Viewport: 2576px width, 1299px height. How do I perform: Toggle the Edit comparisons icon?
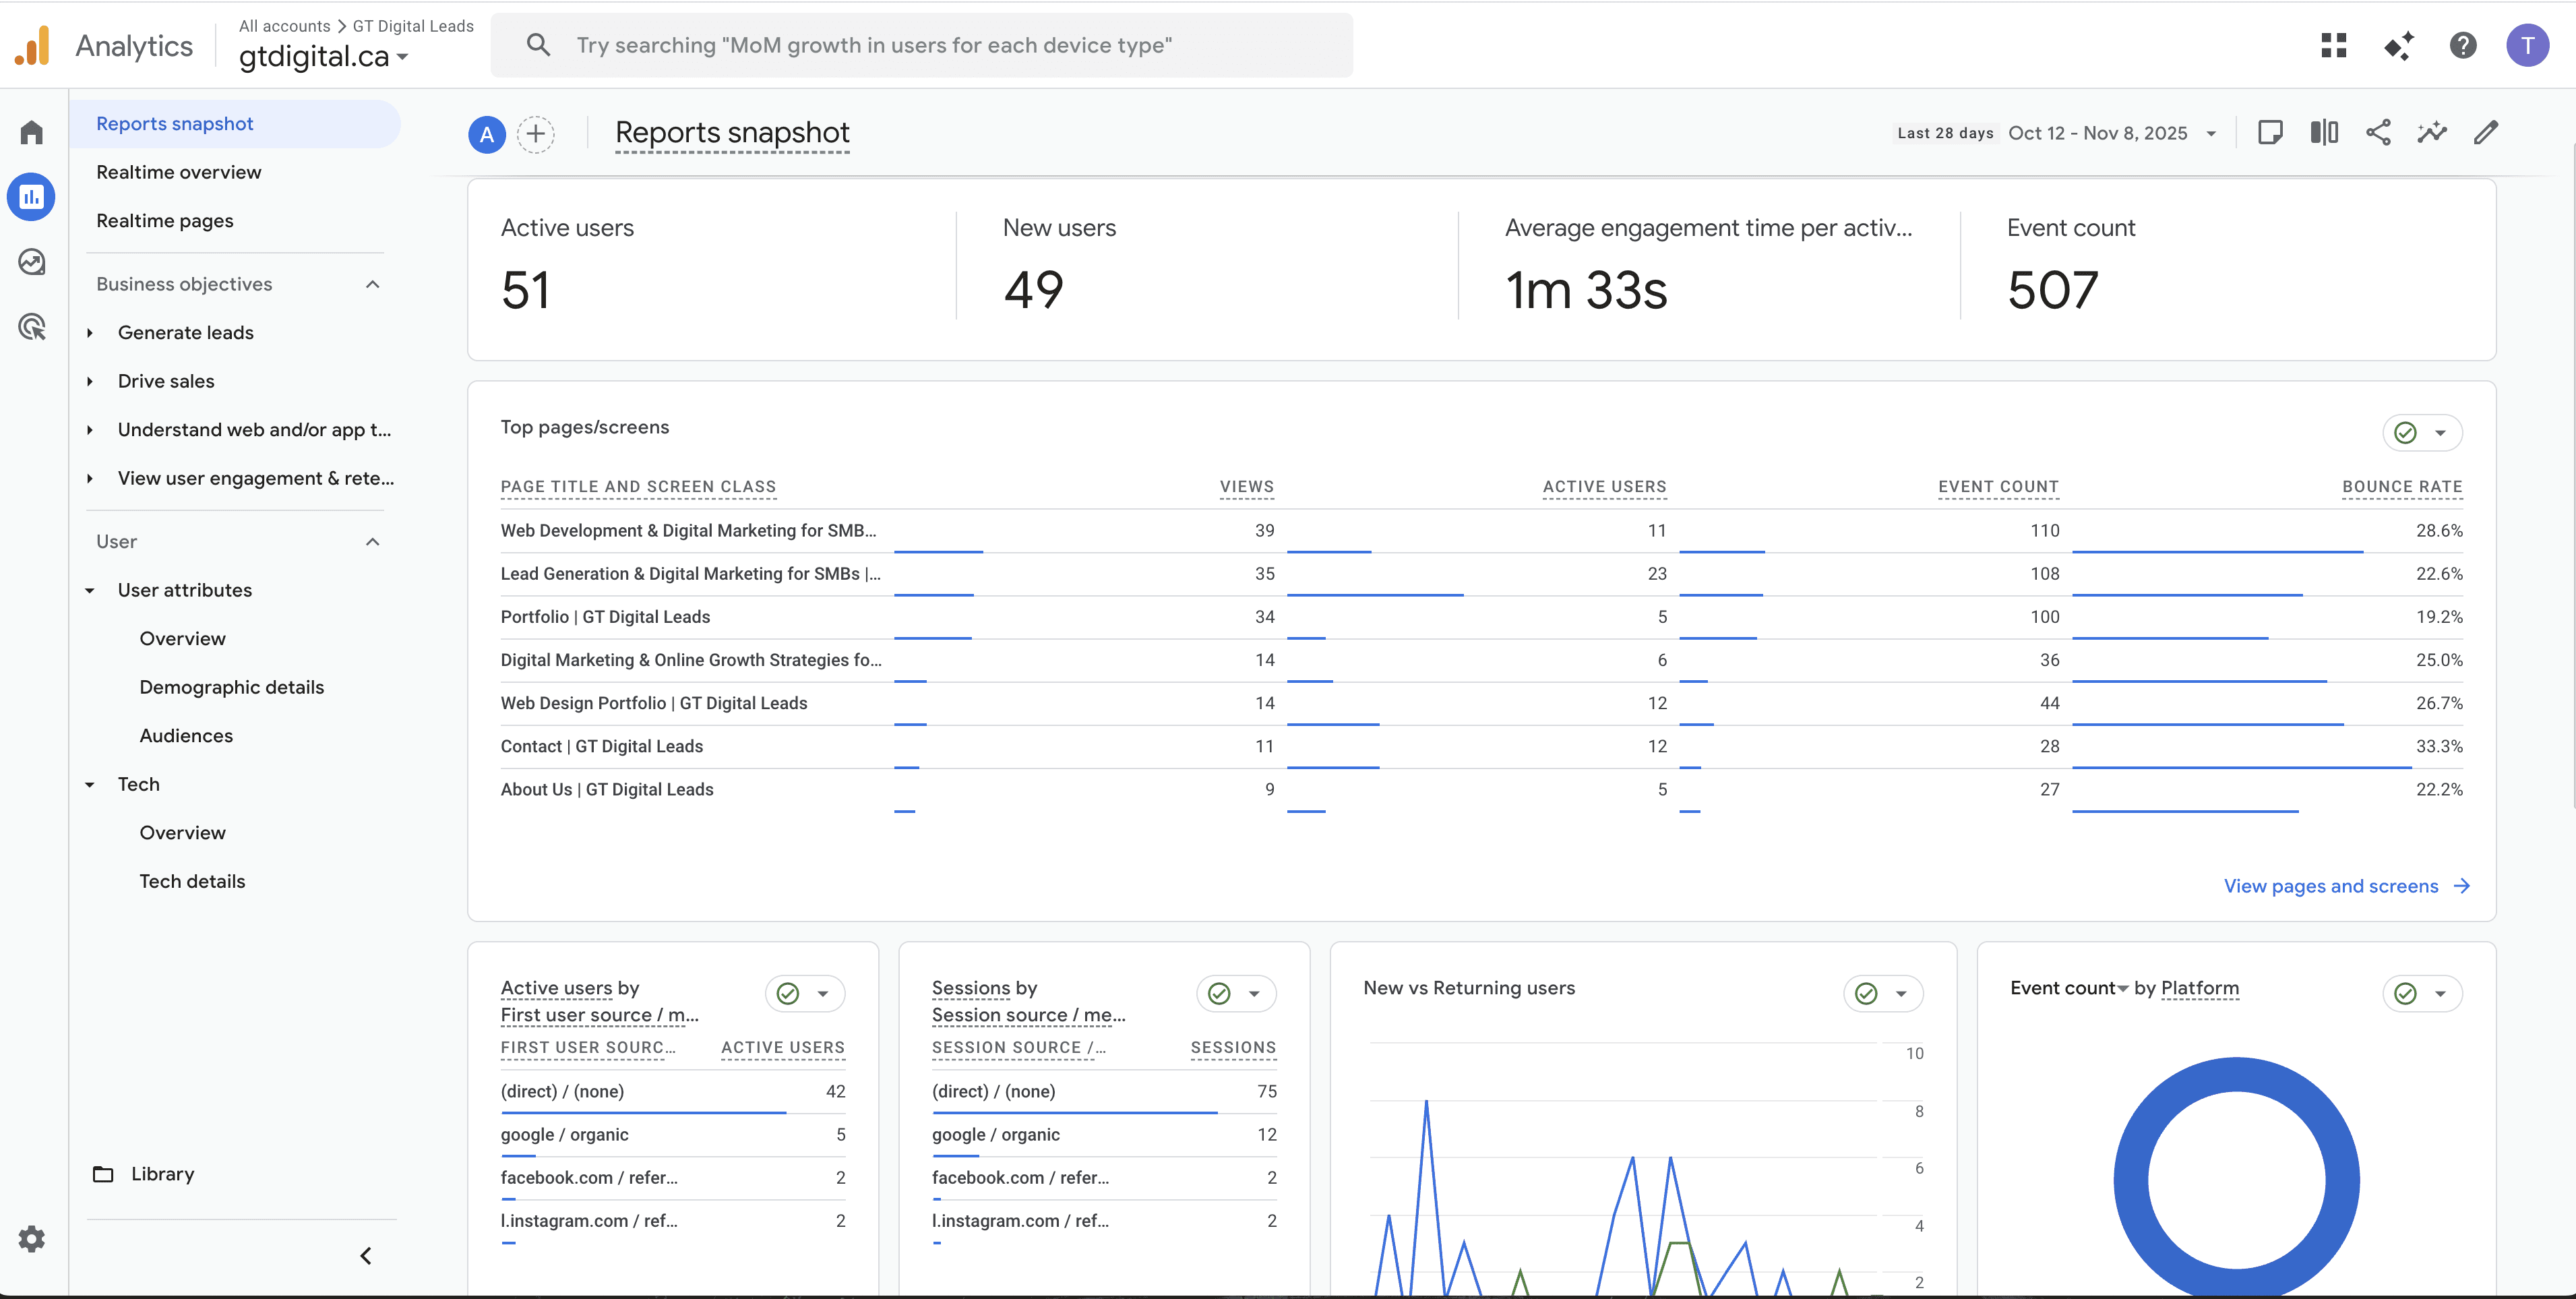pyautogui.click(x=2324, y=133)
